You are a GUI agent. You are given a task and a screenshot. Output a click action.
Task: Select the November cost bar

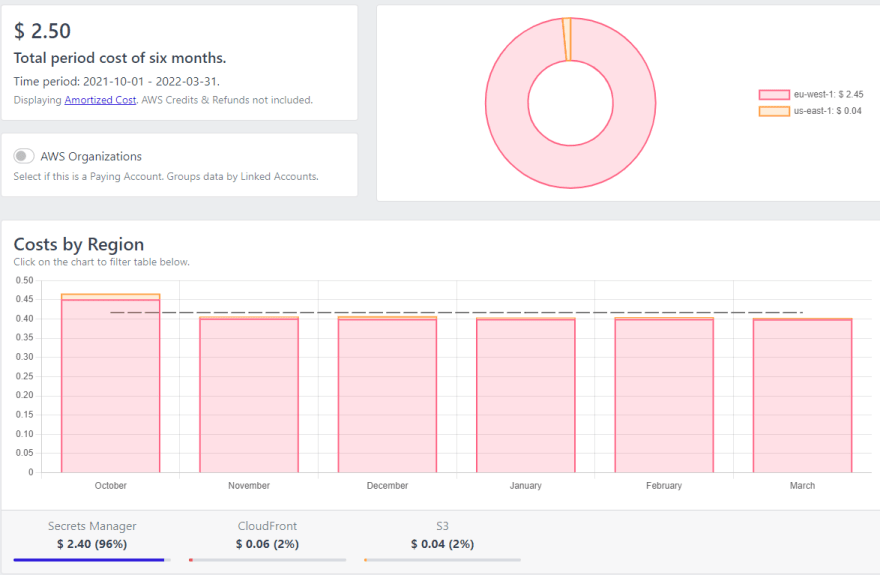pos(249,395)
